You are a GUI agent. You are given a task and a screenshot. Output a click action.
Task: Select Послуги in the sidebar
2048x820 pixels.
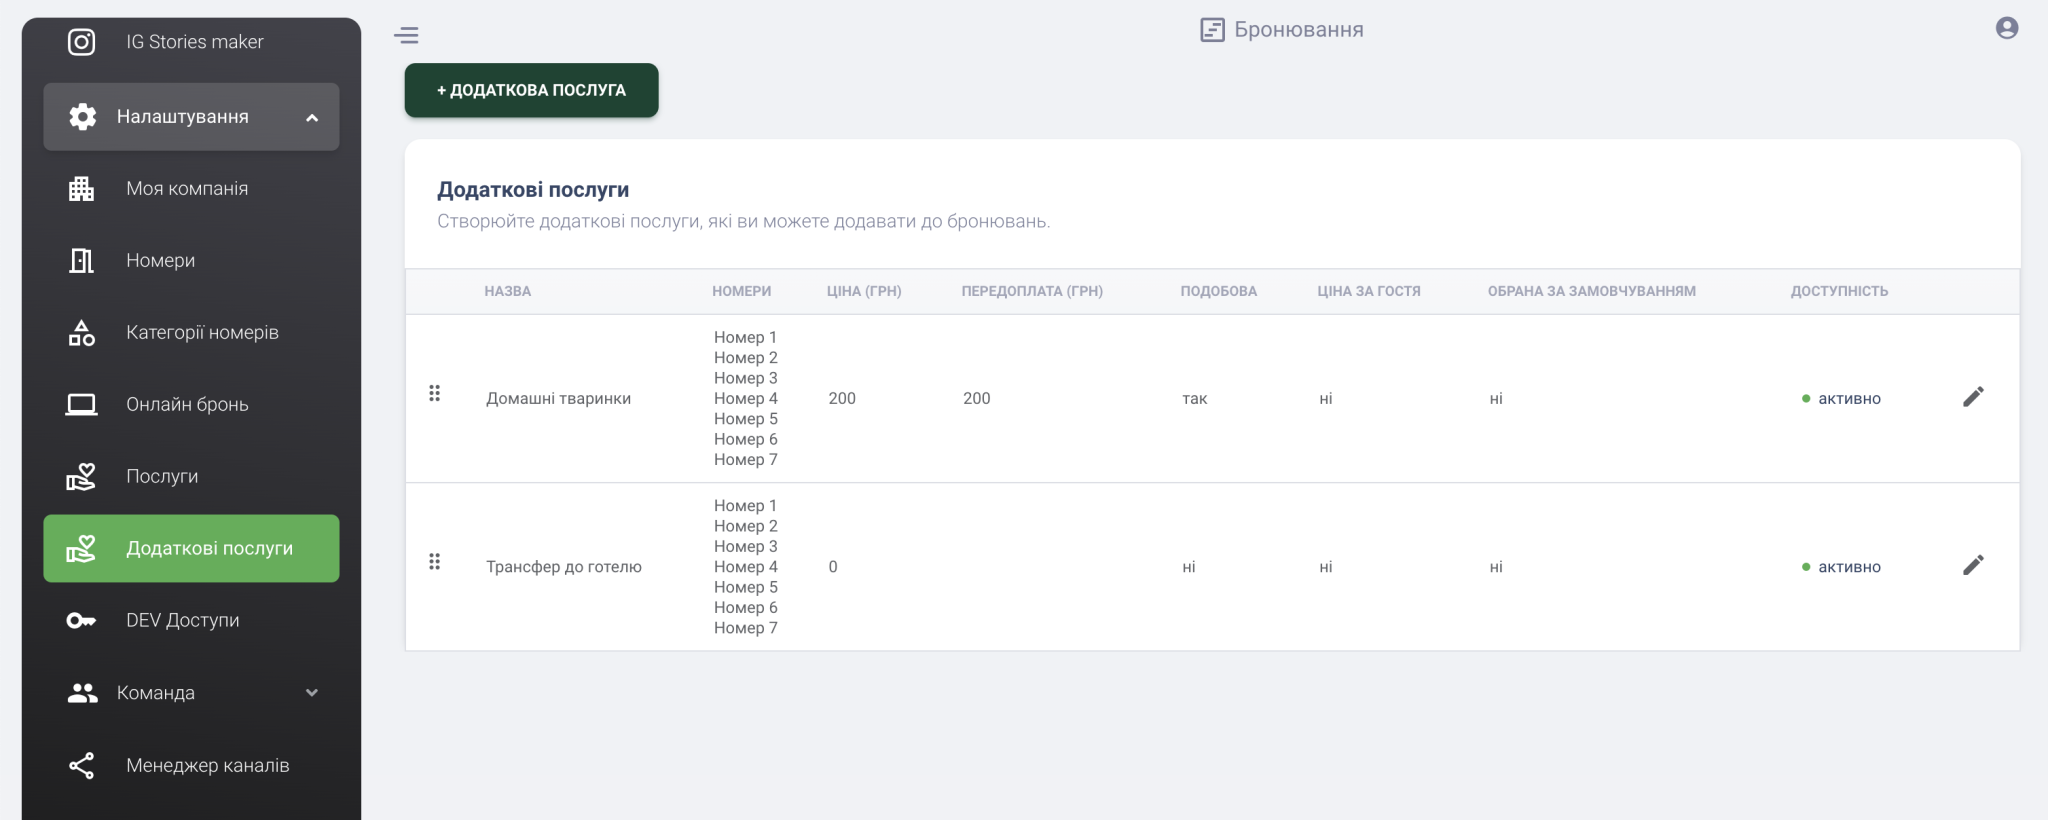point(162,477)
